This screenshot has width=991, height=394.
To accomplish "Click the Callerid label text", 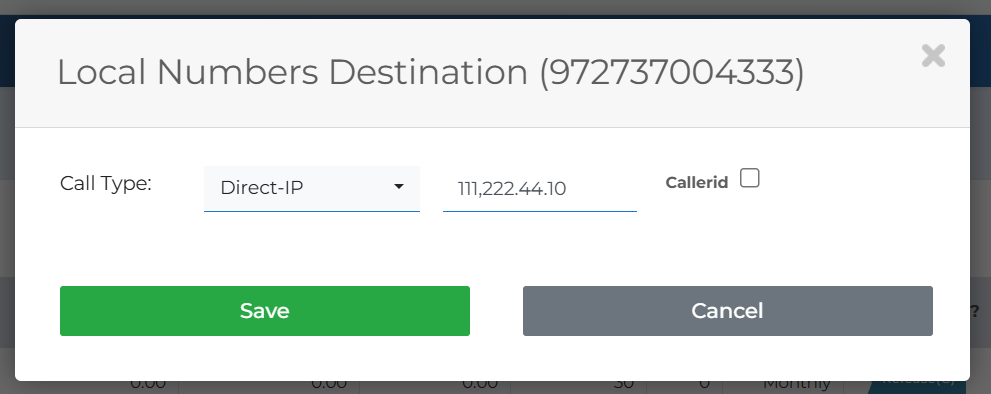I will pos(696,183).
